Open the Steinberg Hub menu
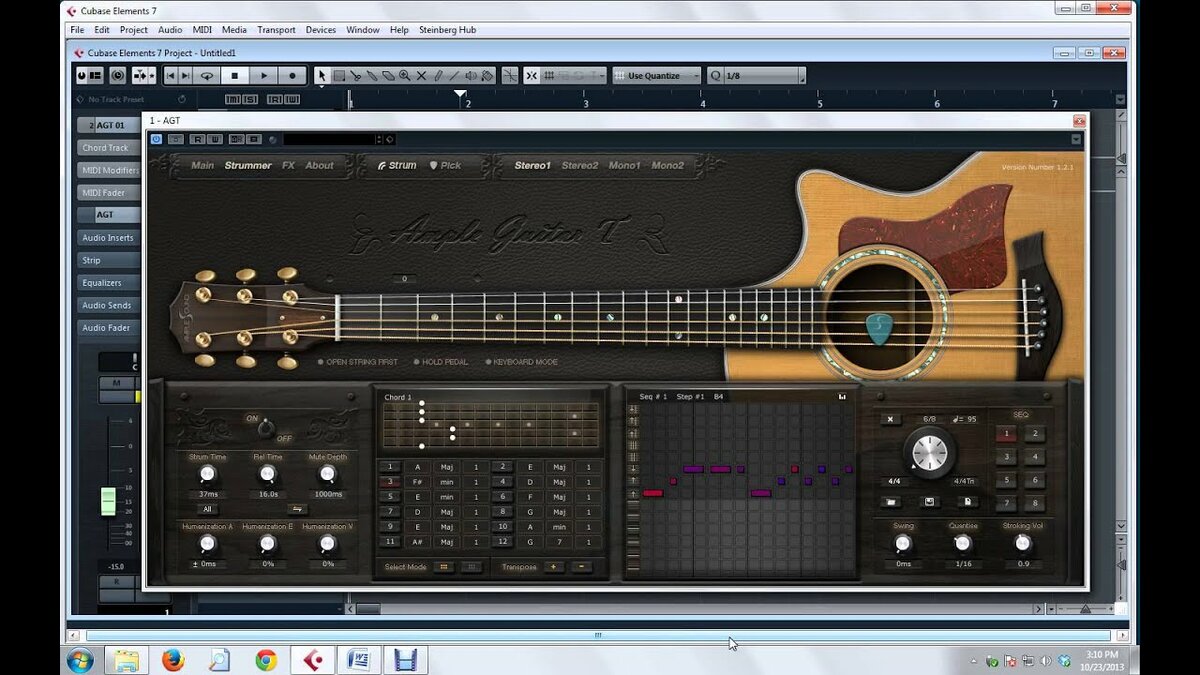 tap(447, 30)
